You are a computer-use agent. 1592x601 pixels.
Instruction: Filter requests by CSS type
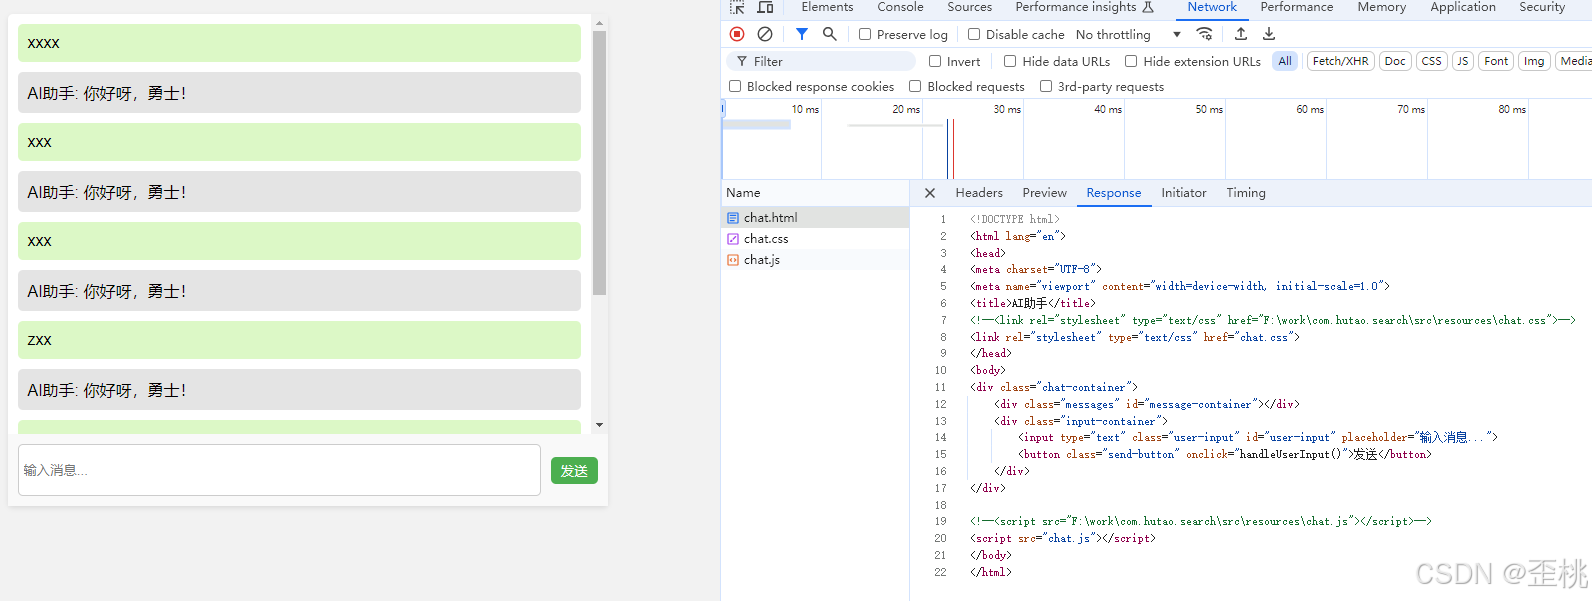[1432, 61]
